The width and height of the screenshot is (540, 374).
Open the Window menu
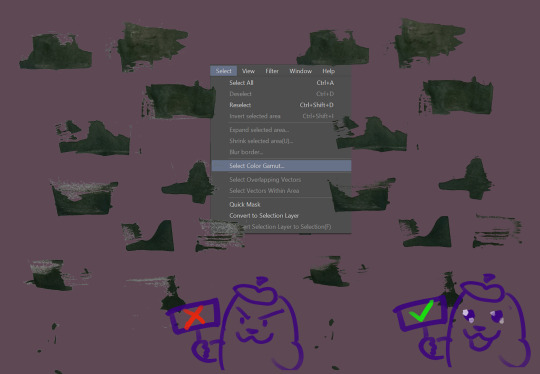click(300, 71)
